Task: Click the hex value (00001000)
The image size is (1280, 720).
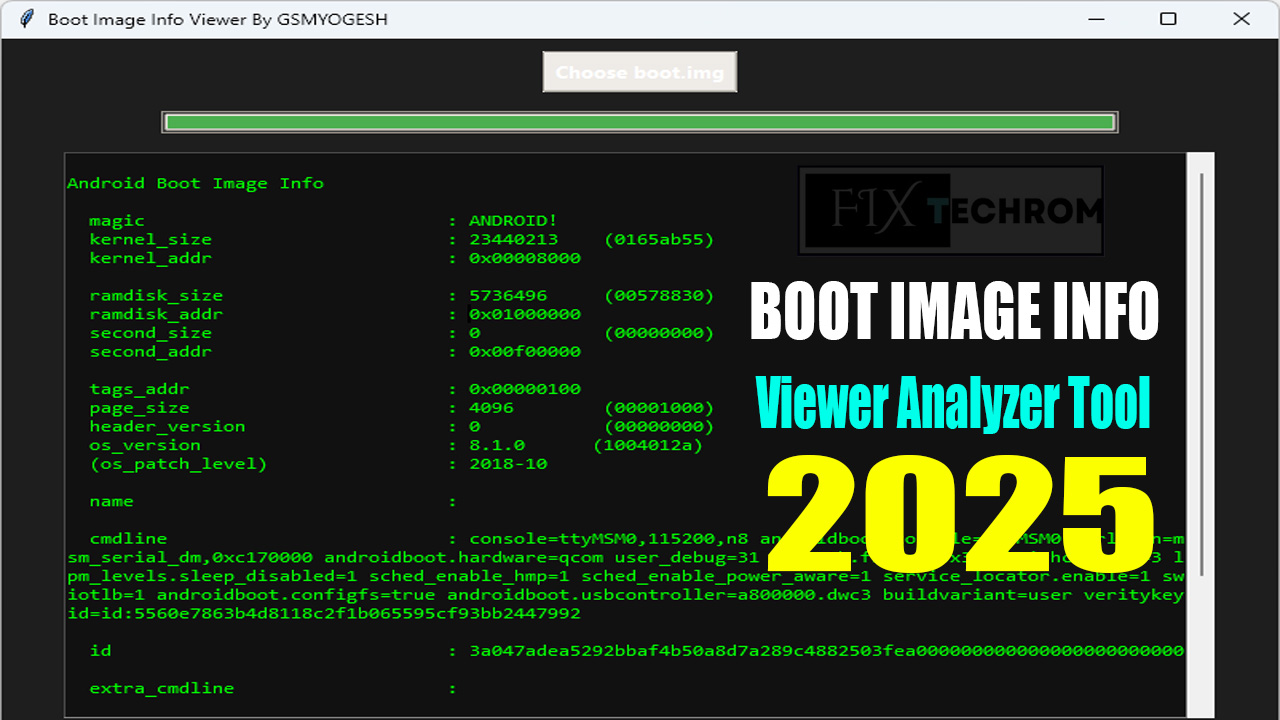Action: 659,408
